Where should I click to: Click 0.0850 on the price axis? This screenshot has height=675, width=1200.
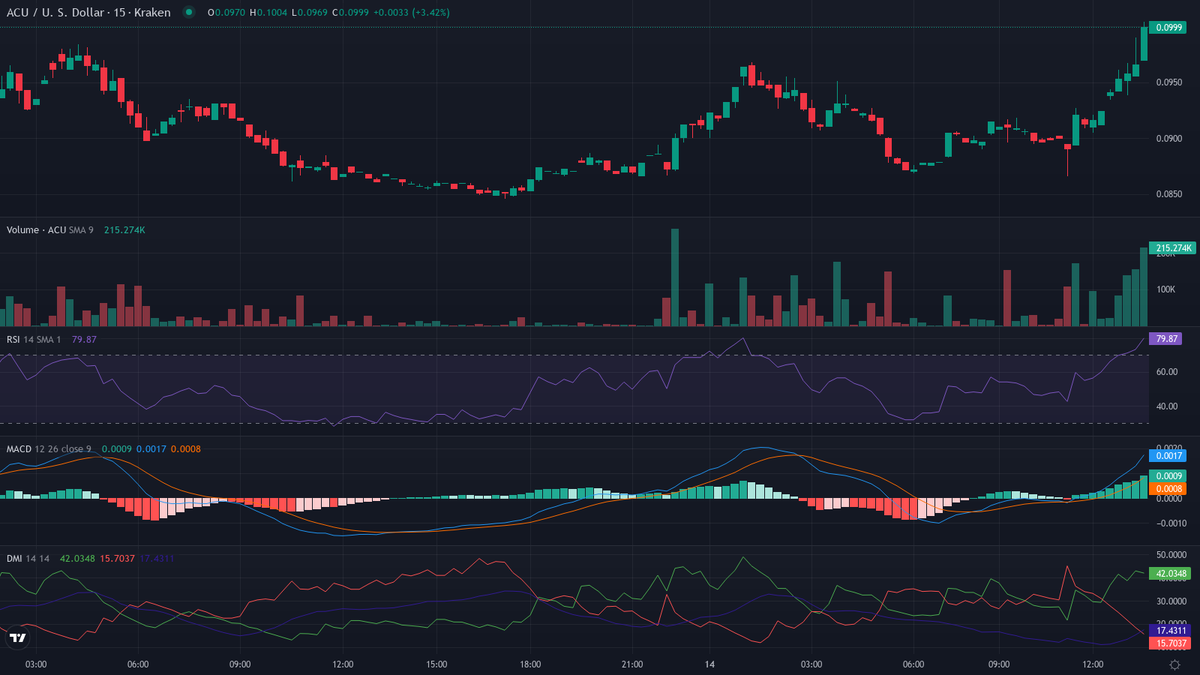point(1168,195)
